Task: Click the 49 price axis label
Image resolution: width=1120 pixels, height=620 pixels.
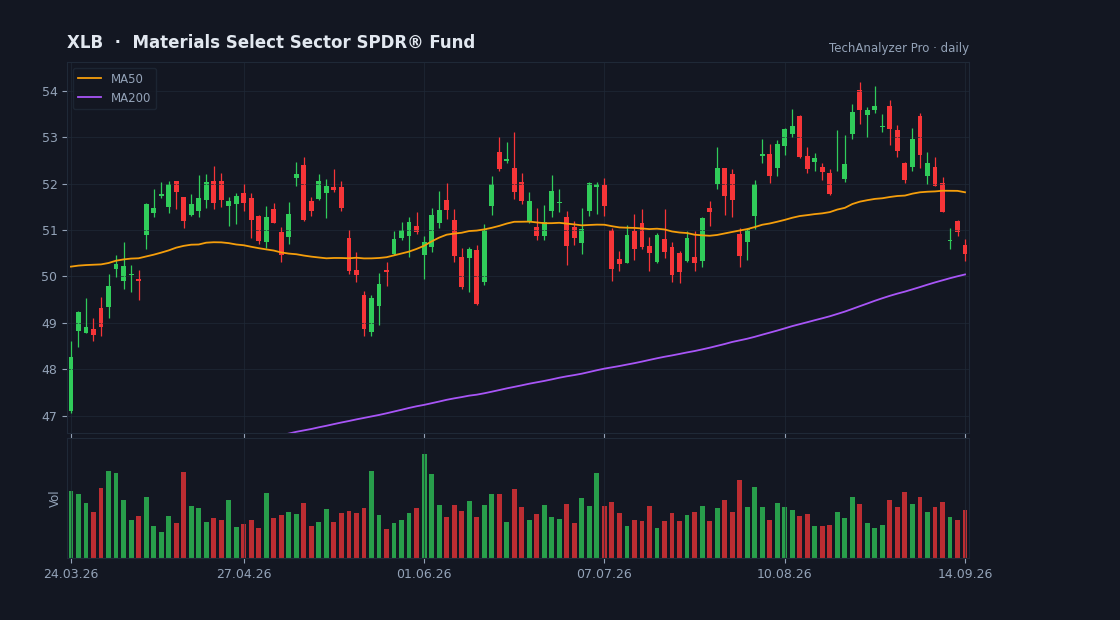Action: coord(50,324)
